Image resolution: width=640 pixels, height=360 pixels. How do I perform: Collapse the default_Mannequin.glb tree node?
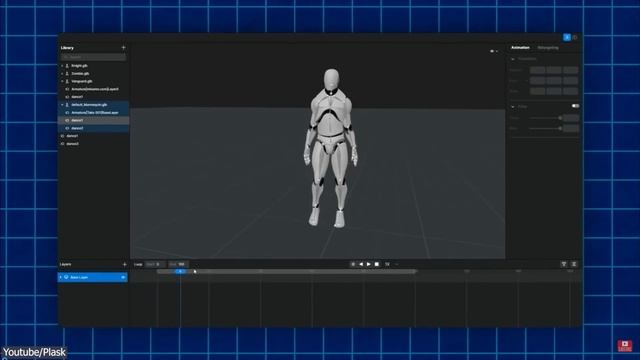62,105
